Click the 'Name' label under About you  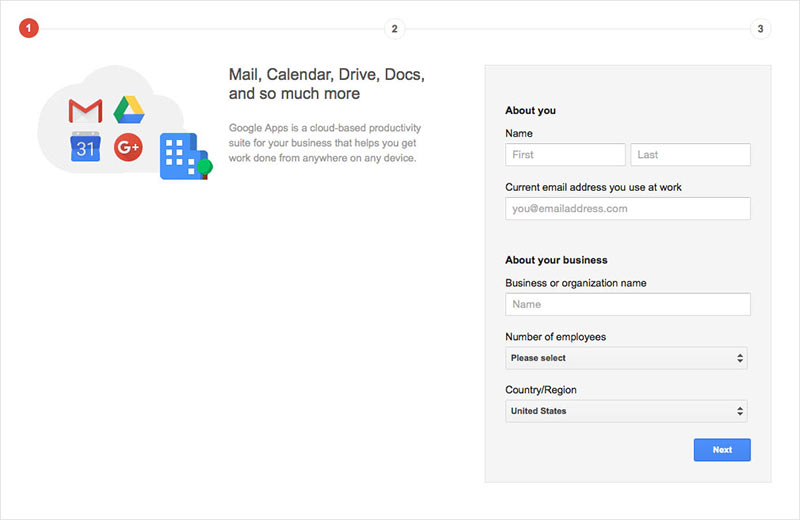(x=519, y=133)
